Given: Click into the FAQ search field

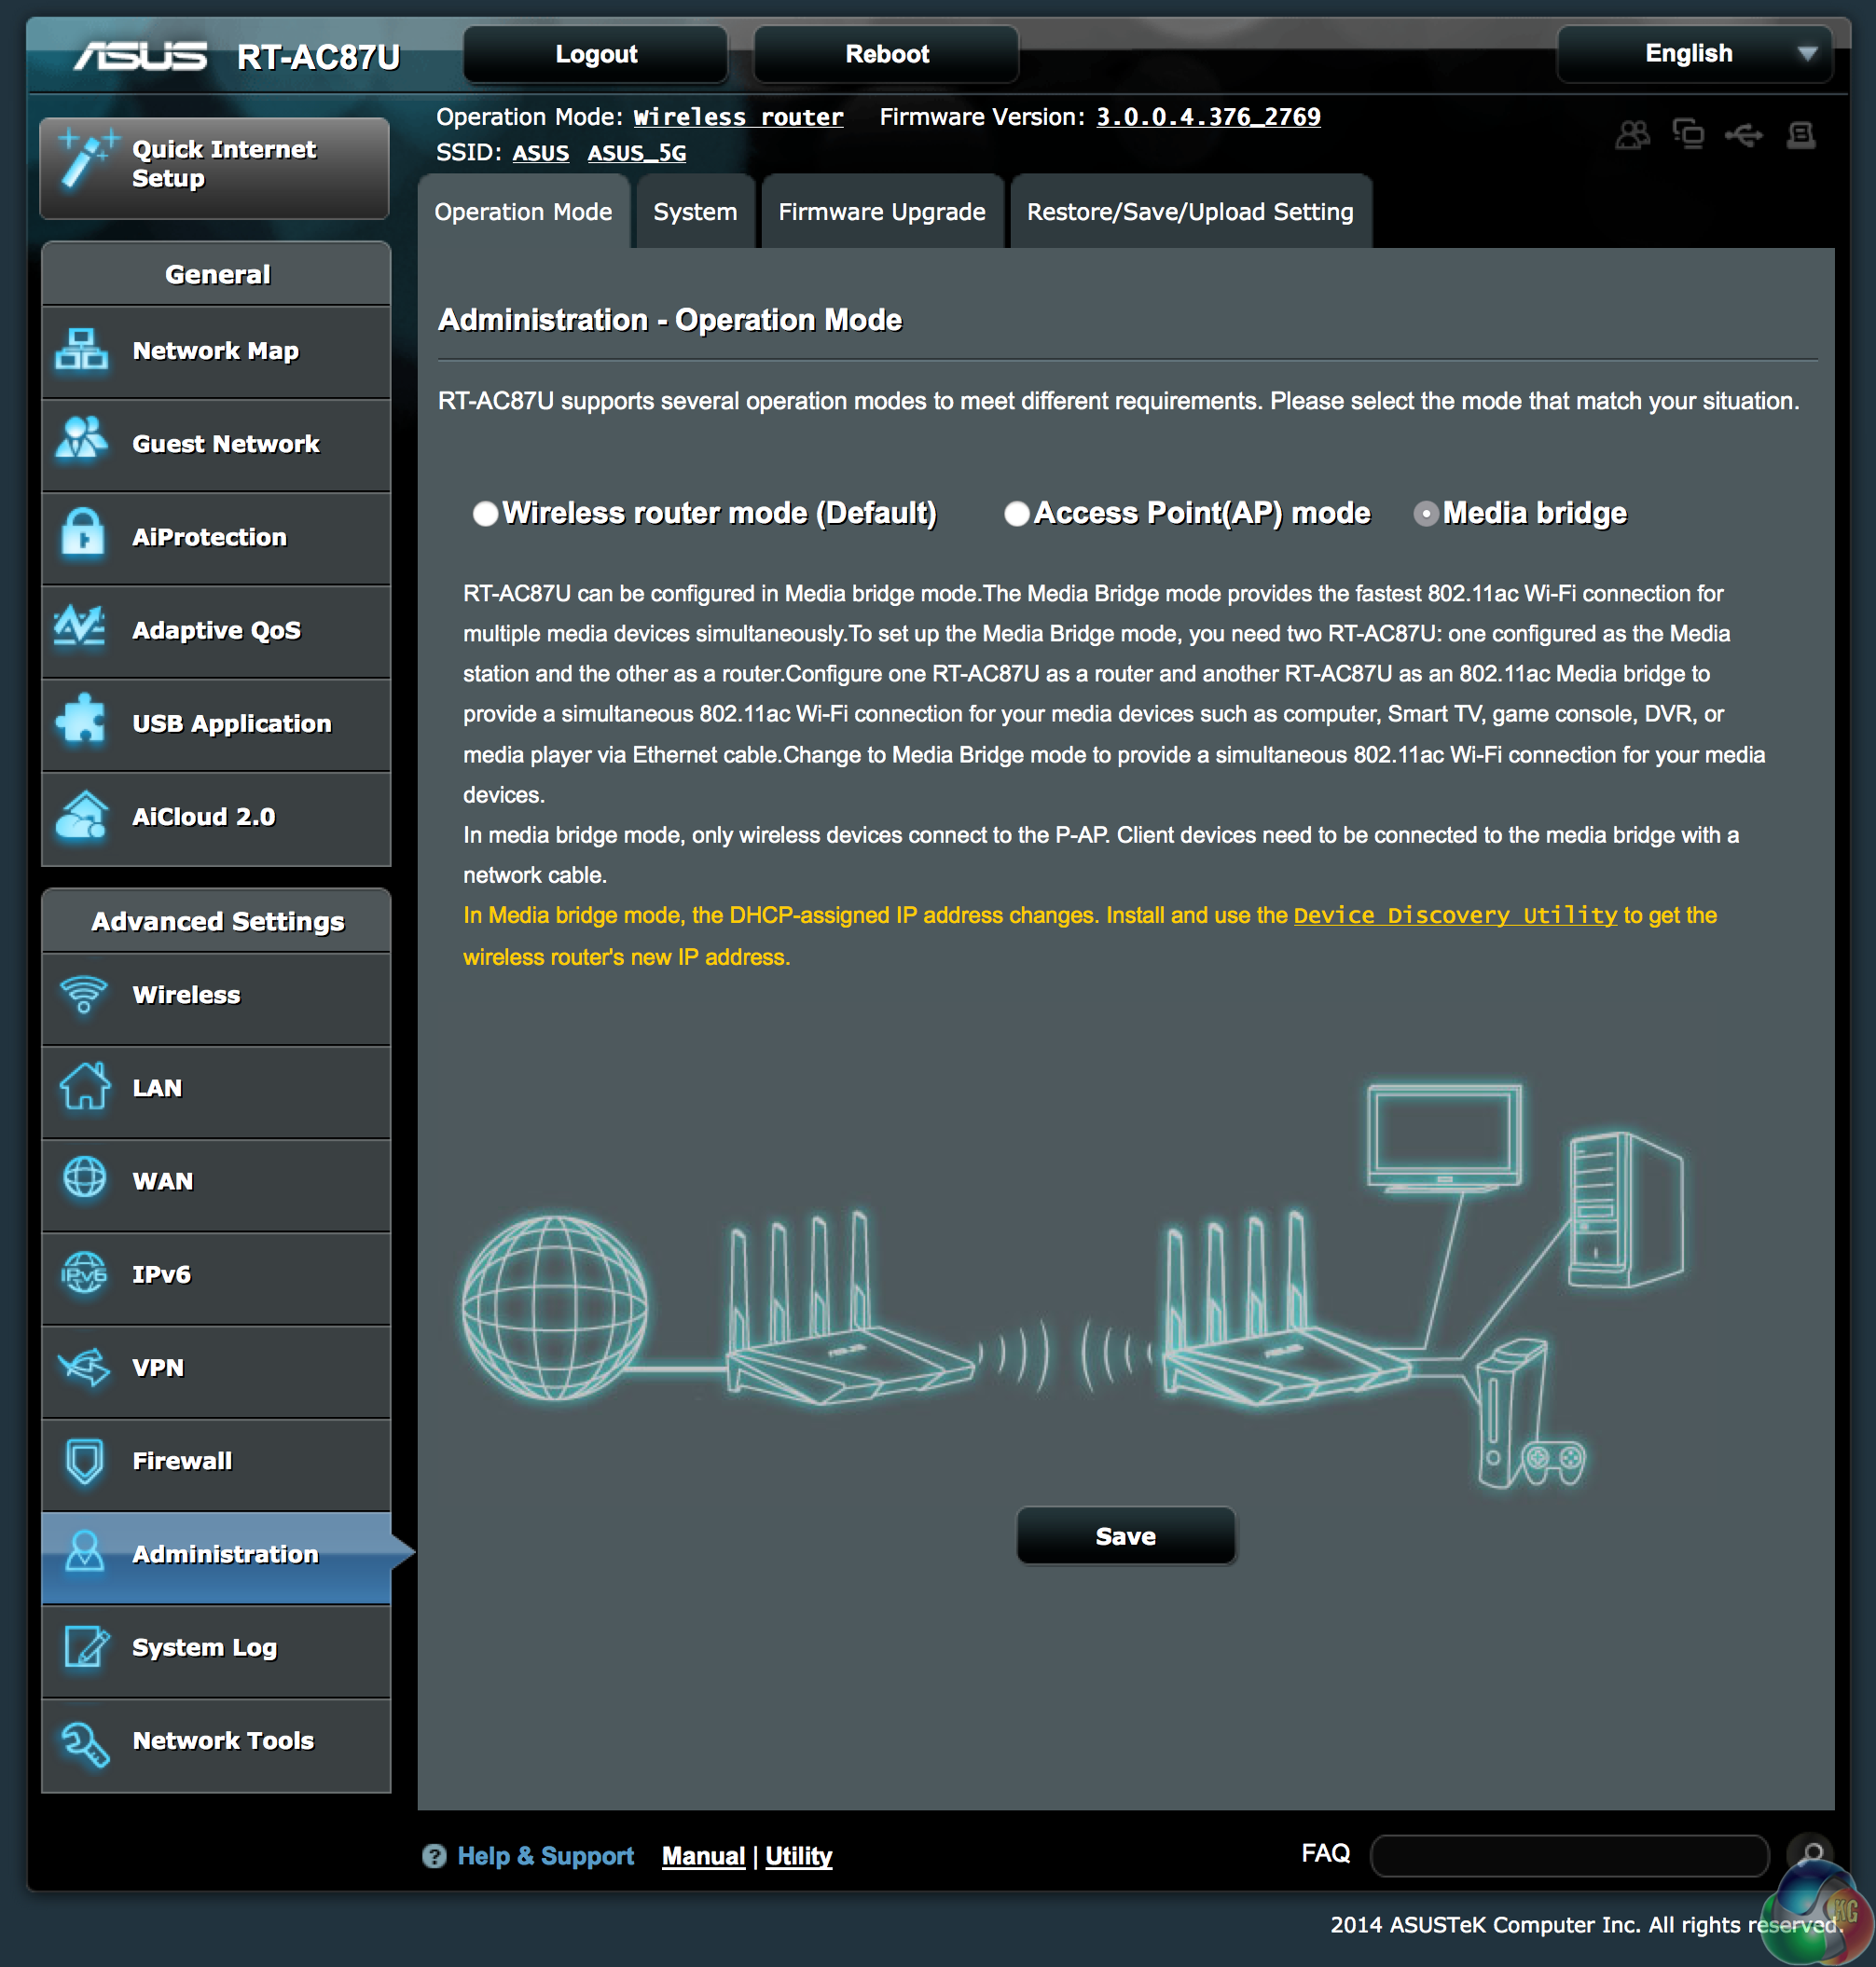Looking at the screenshot, I should [x=1567, y=1855].
